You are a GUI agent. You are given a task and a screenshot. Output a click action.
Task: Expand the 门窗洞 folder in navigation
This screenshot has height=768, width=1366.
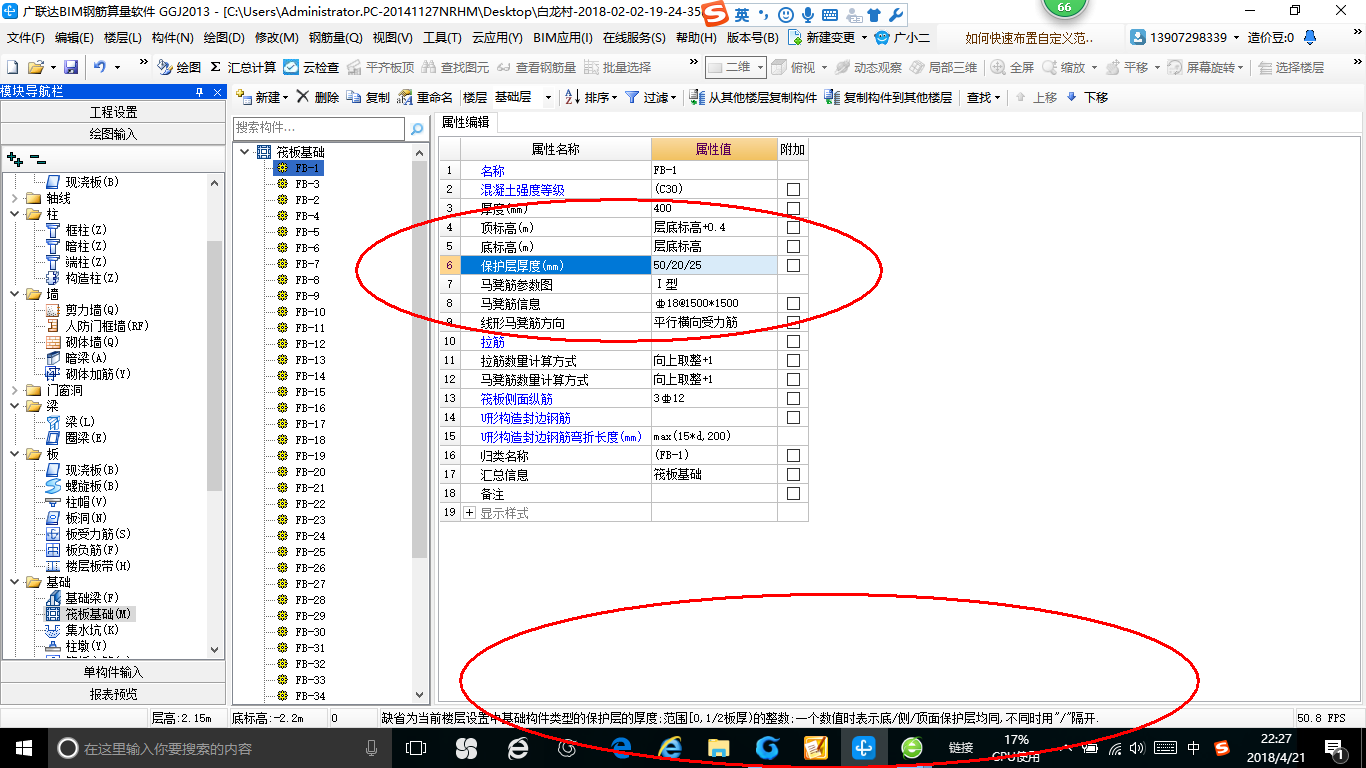14,390
